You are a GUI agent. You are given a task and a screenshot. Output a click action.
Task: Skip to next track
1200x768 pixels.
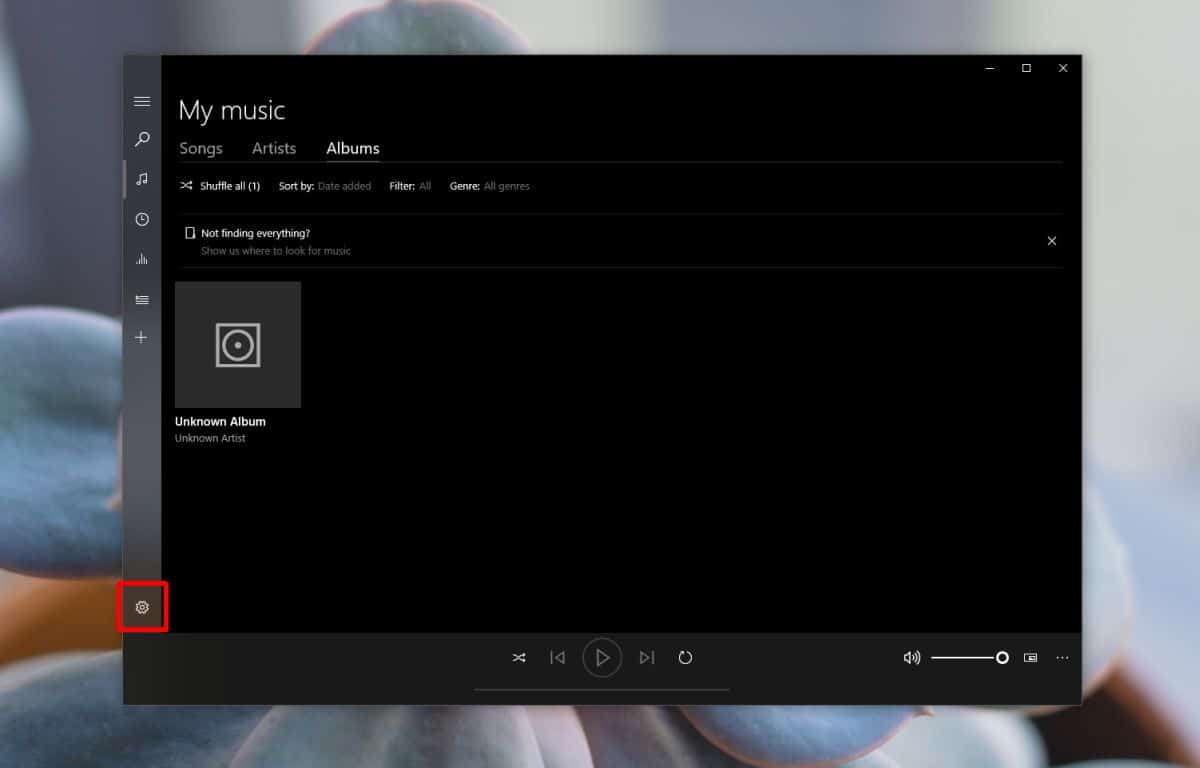pos(647,658)
